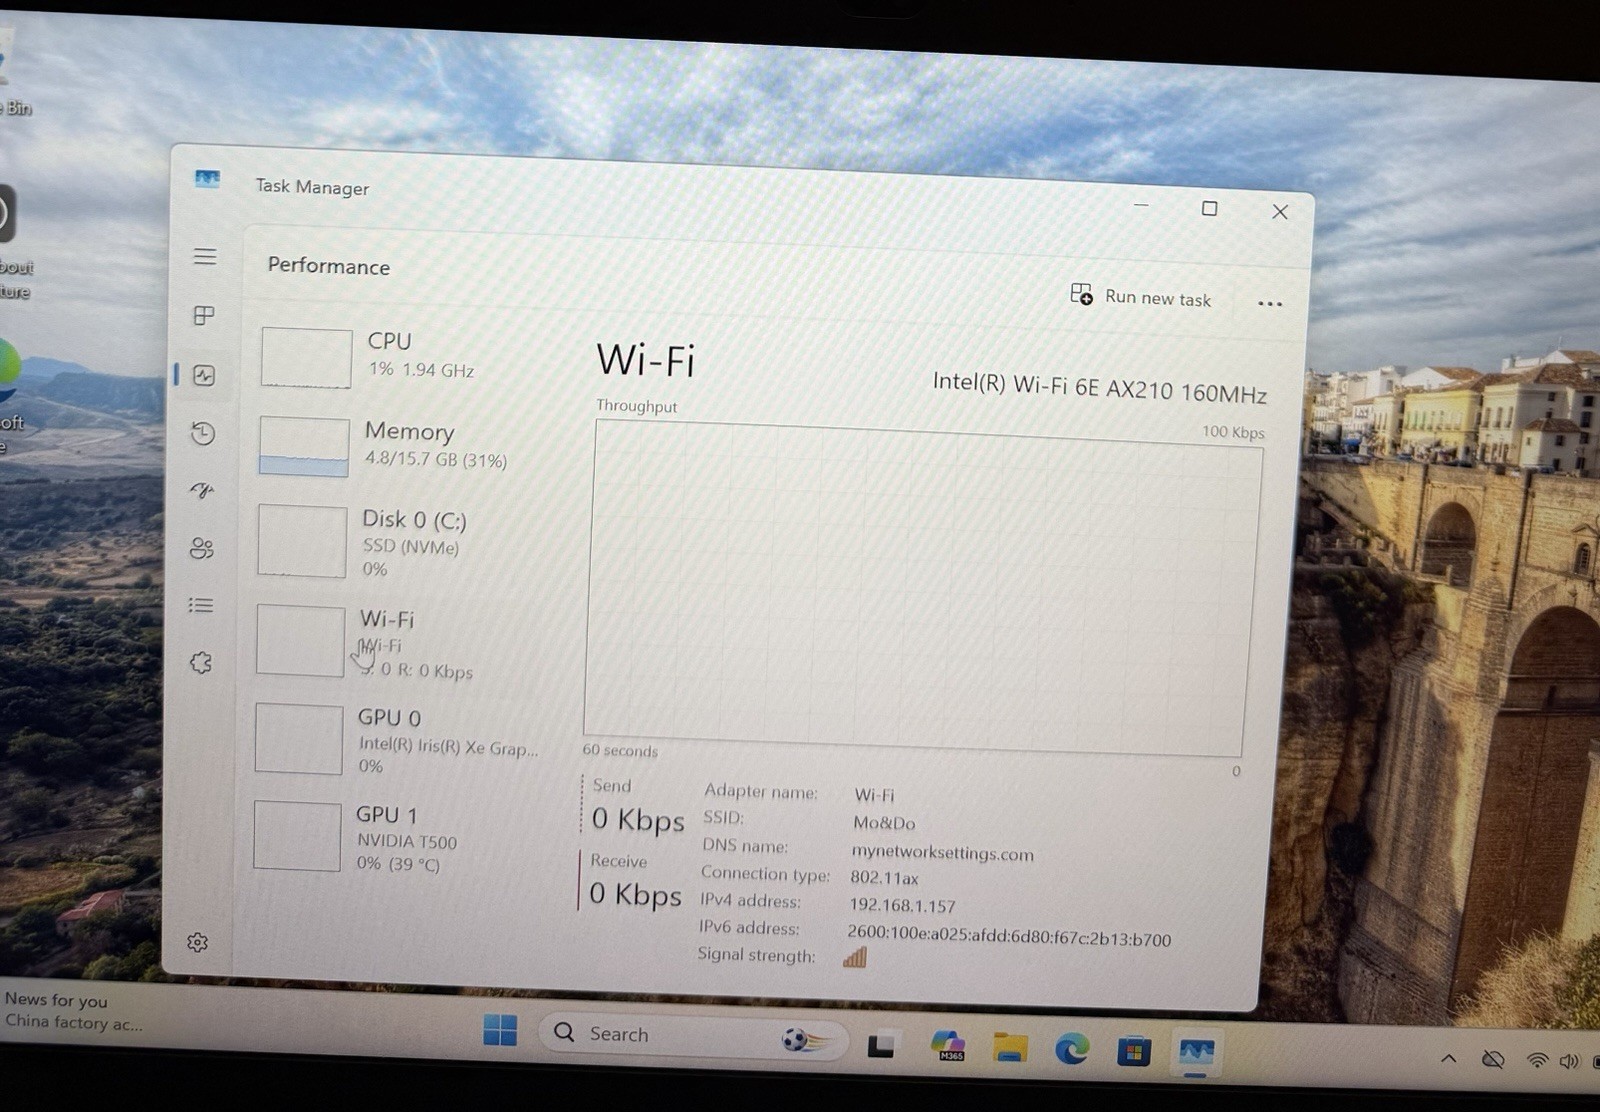Viewport: 1600px width, 1112px height.
Task: Open Microsoft 365 Copilot taskbar icon
Action: pos(947,1047)
